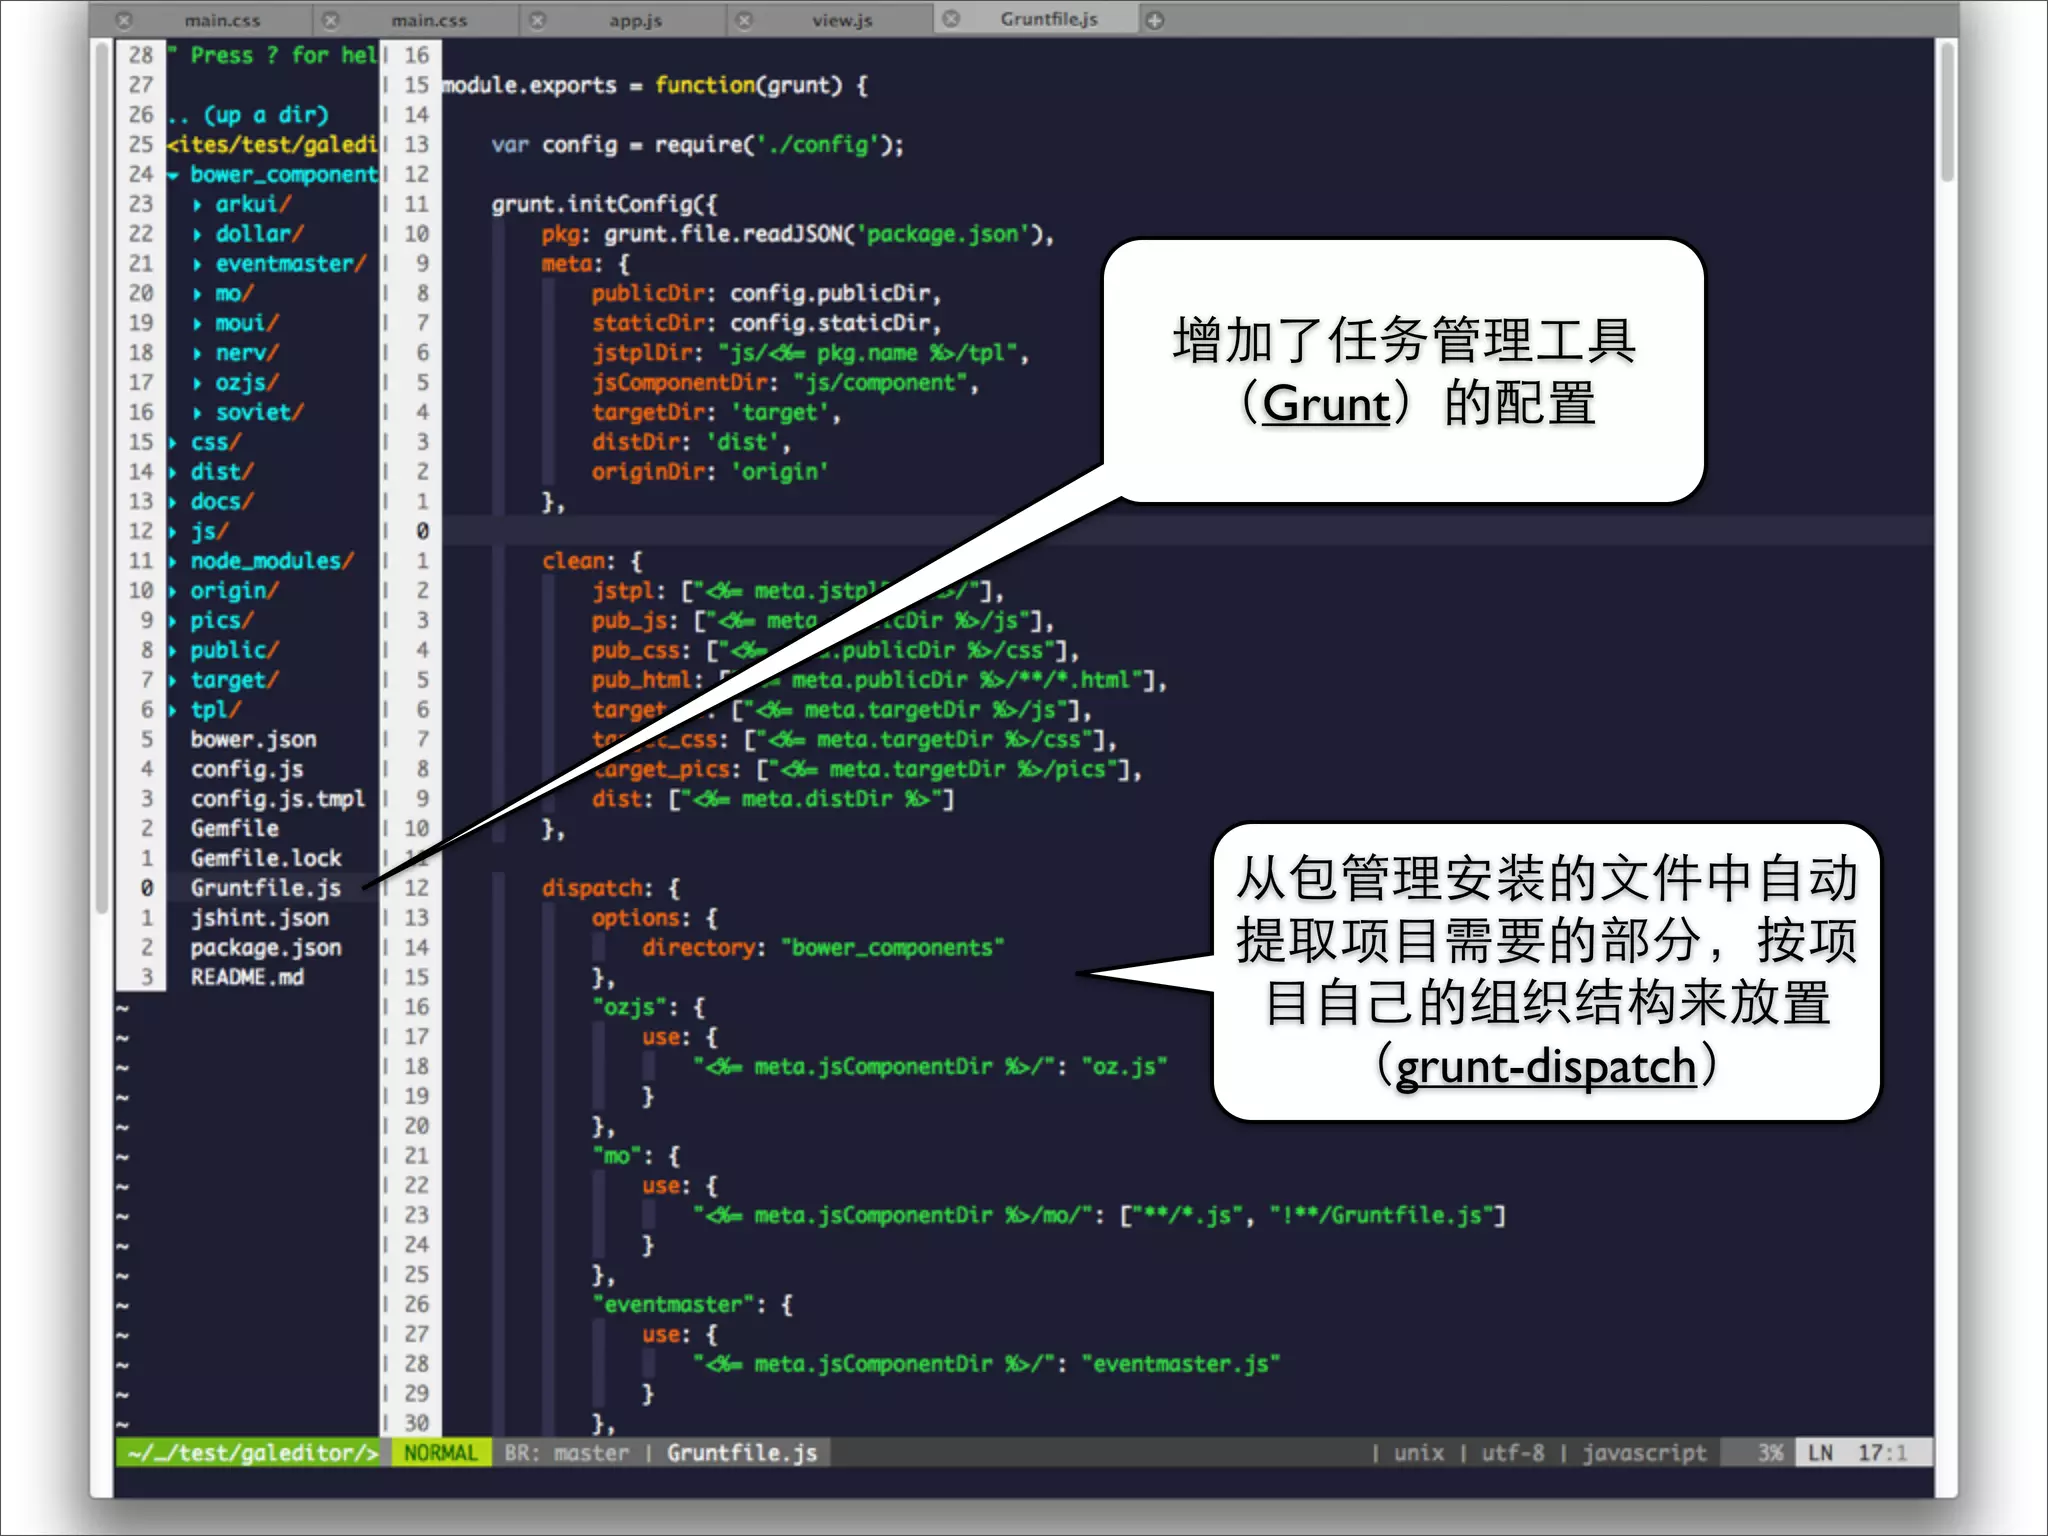Viewport: 2048px width, 1536px height.
Task: Expand the target folder
Action: coord(173,681)
